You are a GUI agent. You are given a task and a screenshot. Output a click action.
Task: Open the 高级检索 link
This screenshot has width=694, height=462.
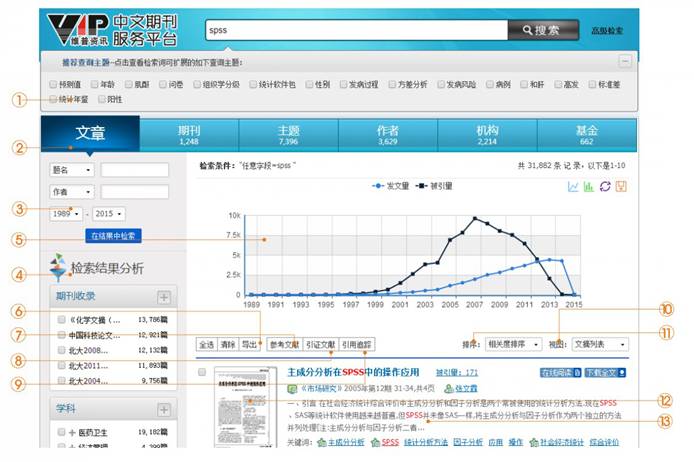(608, 31)
